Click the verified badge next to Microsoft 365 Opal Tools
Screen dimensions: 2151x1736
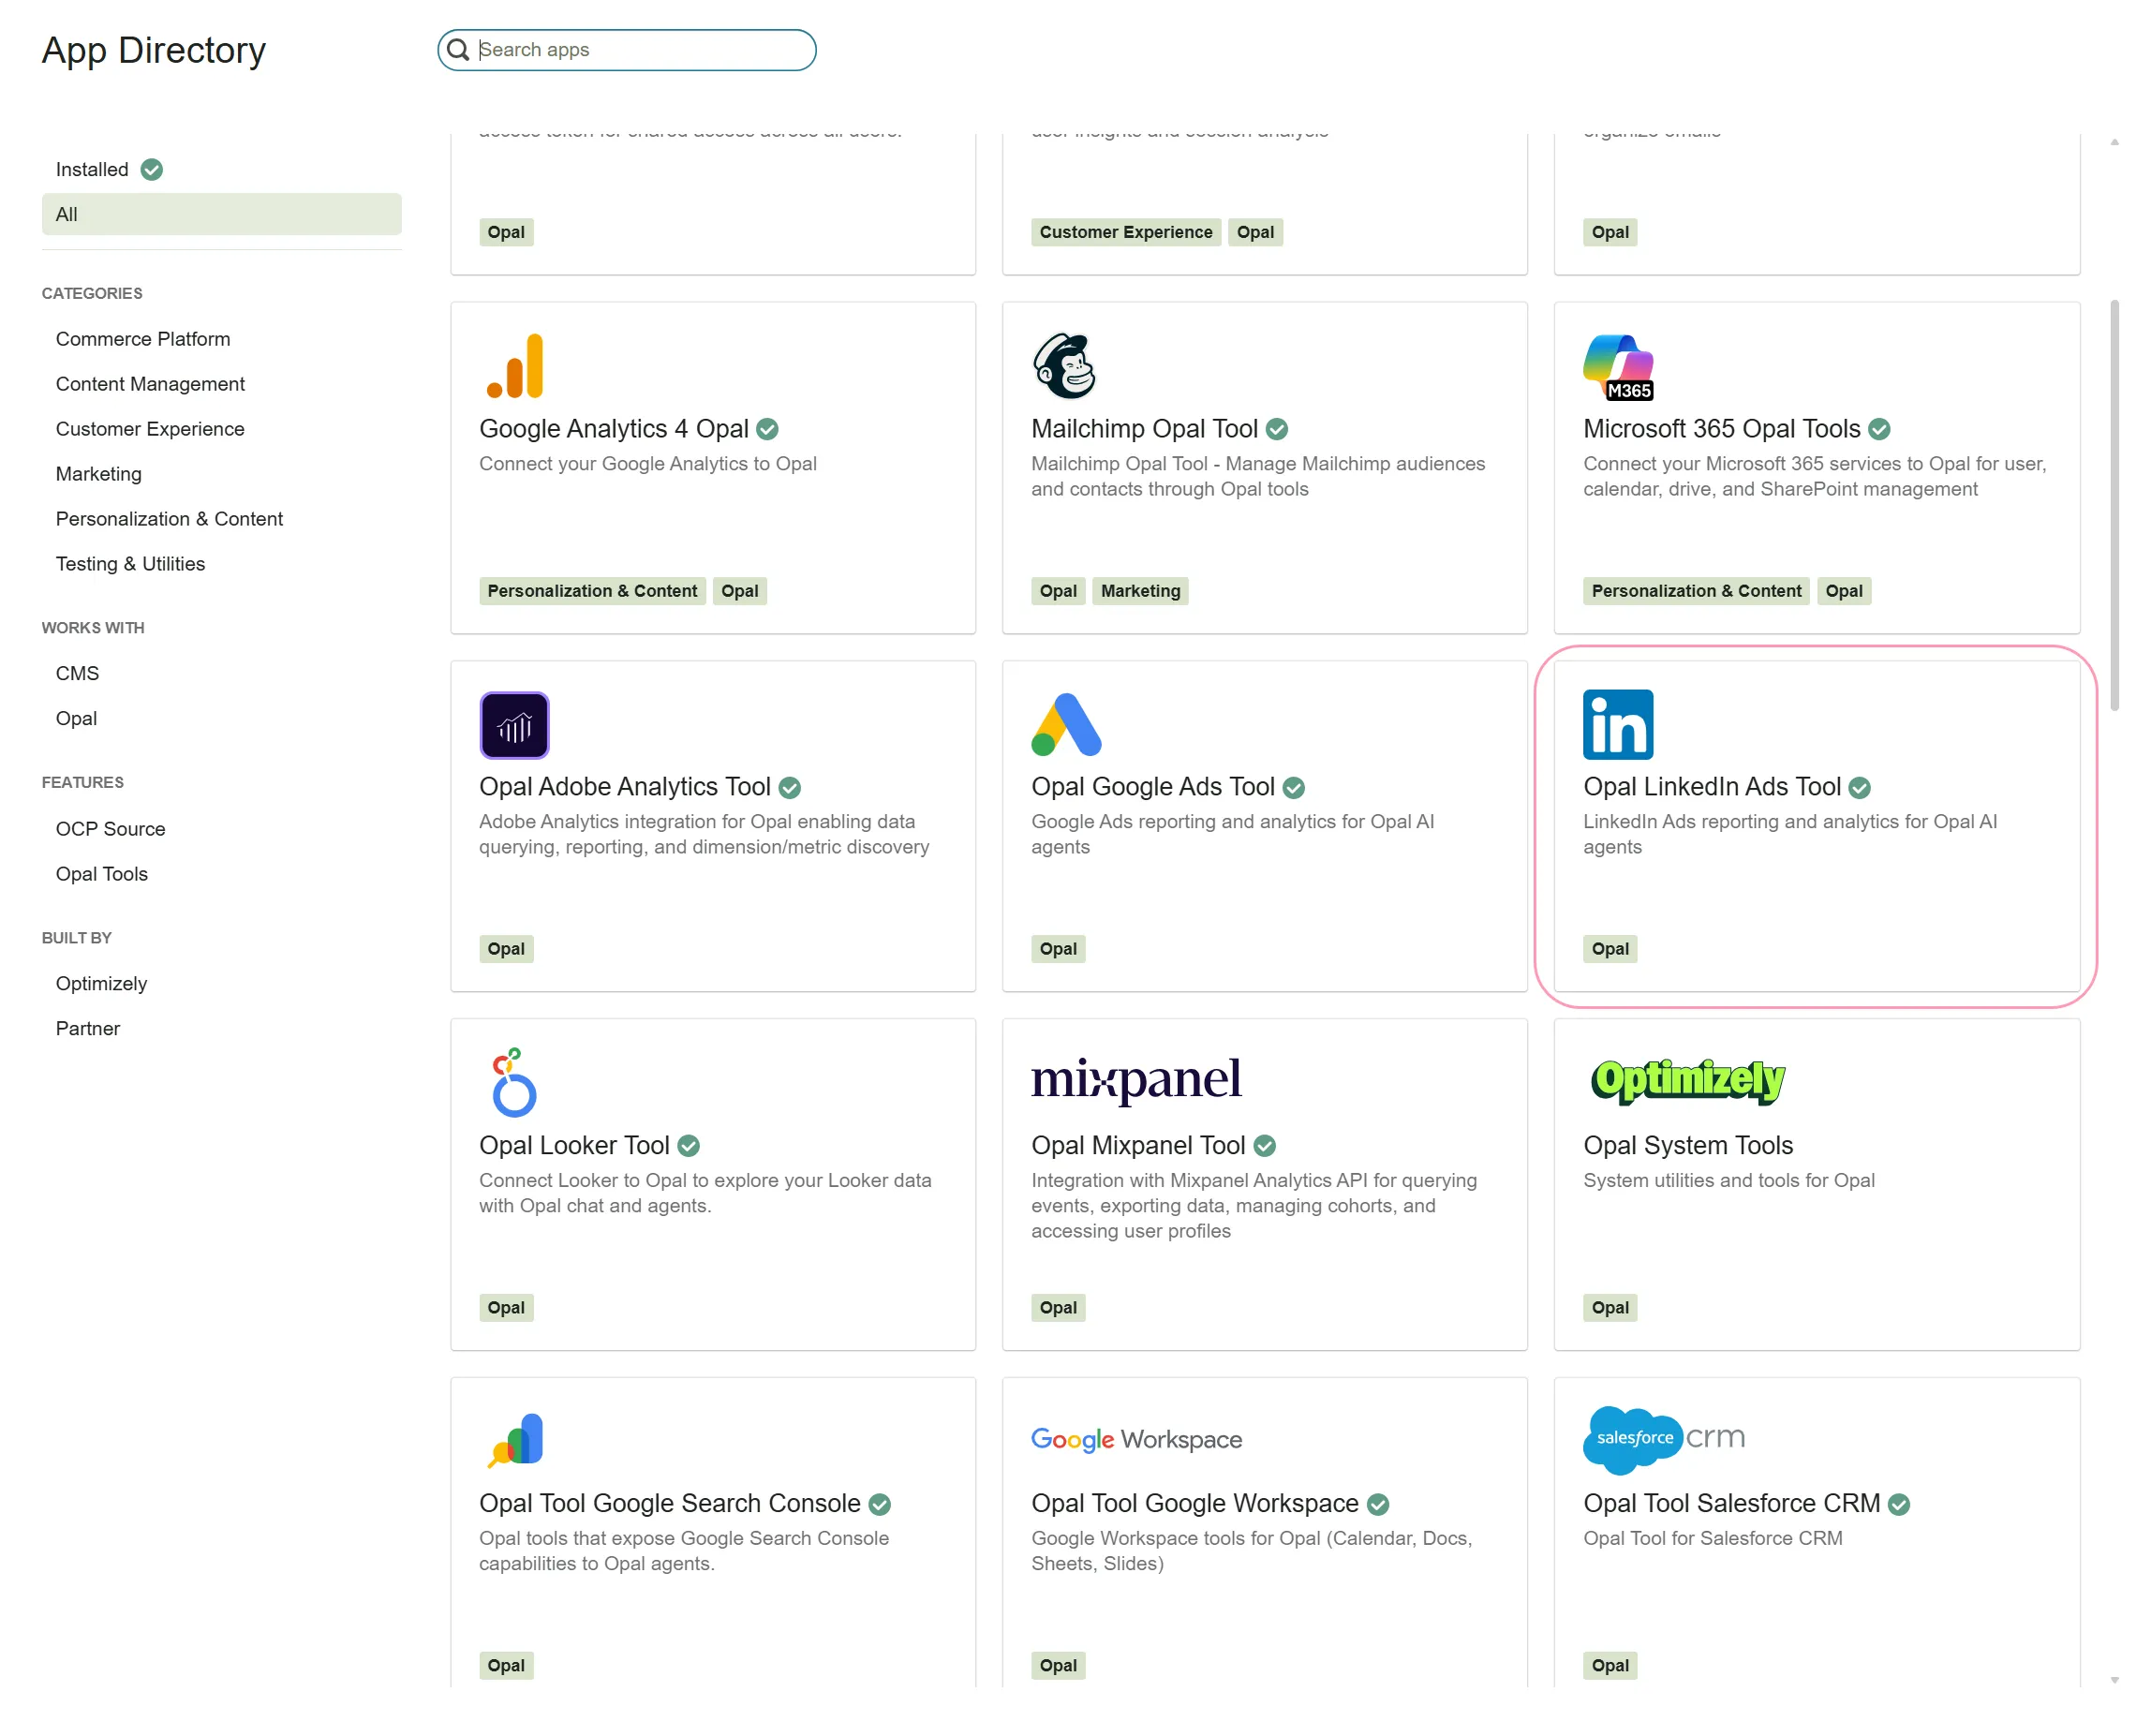click(1880, 429)
